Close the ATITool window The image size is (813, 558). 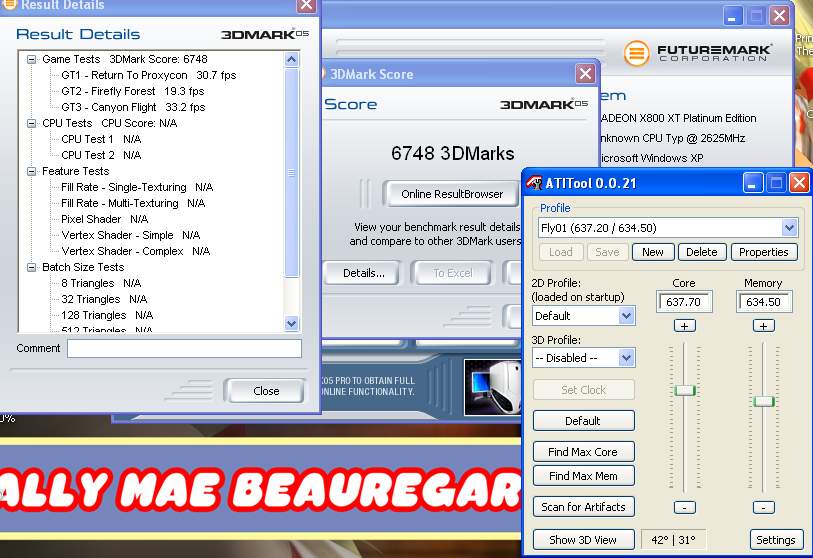(799, 183)
